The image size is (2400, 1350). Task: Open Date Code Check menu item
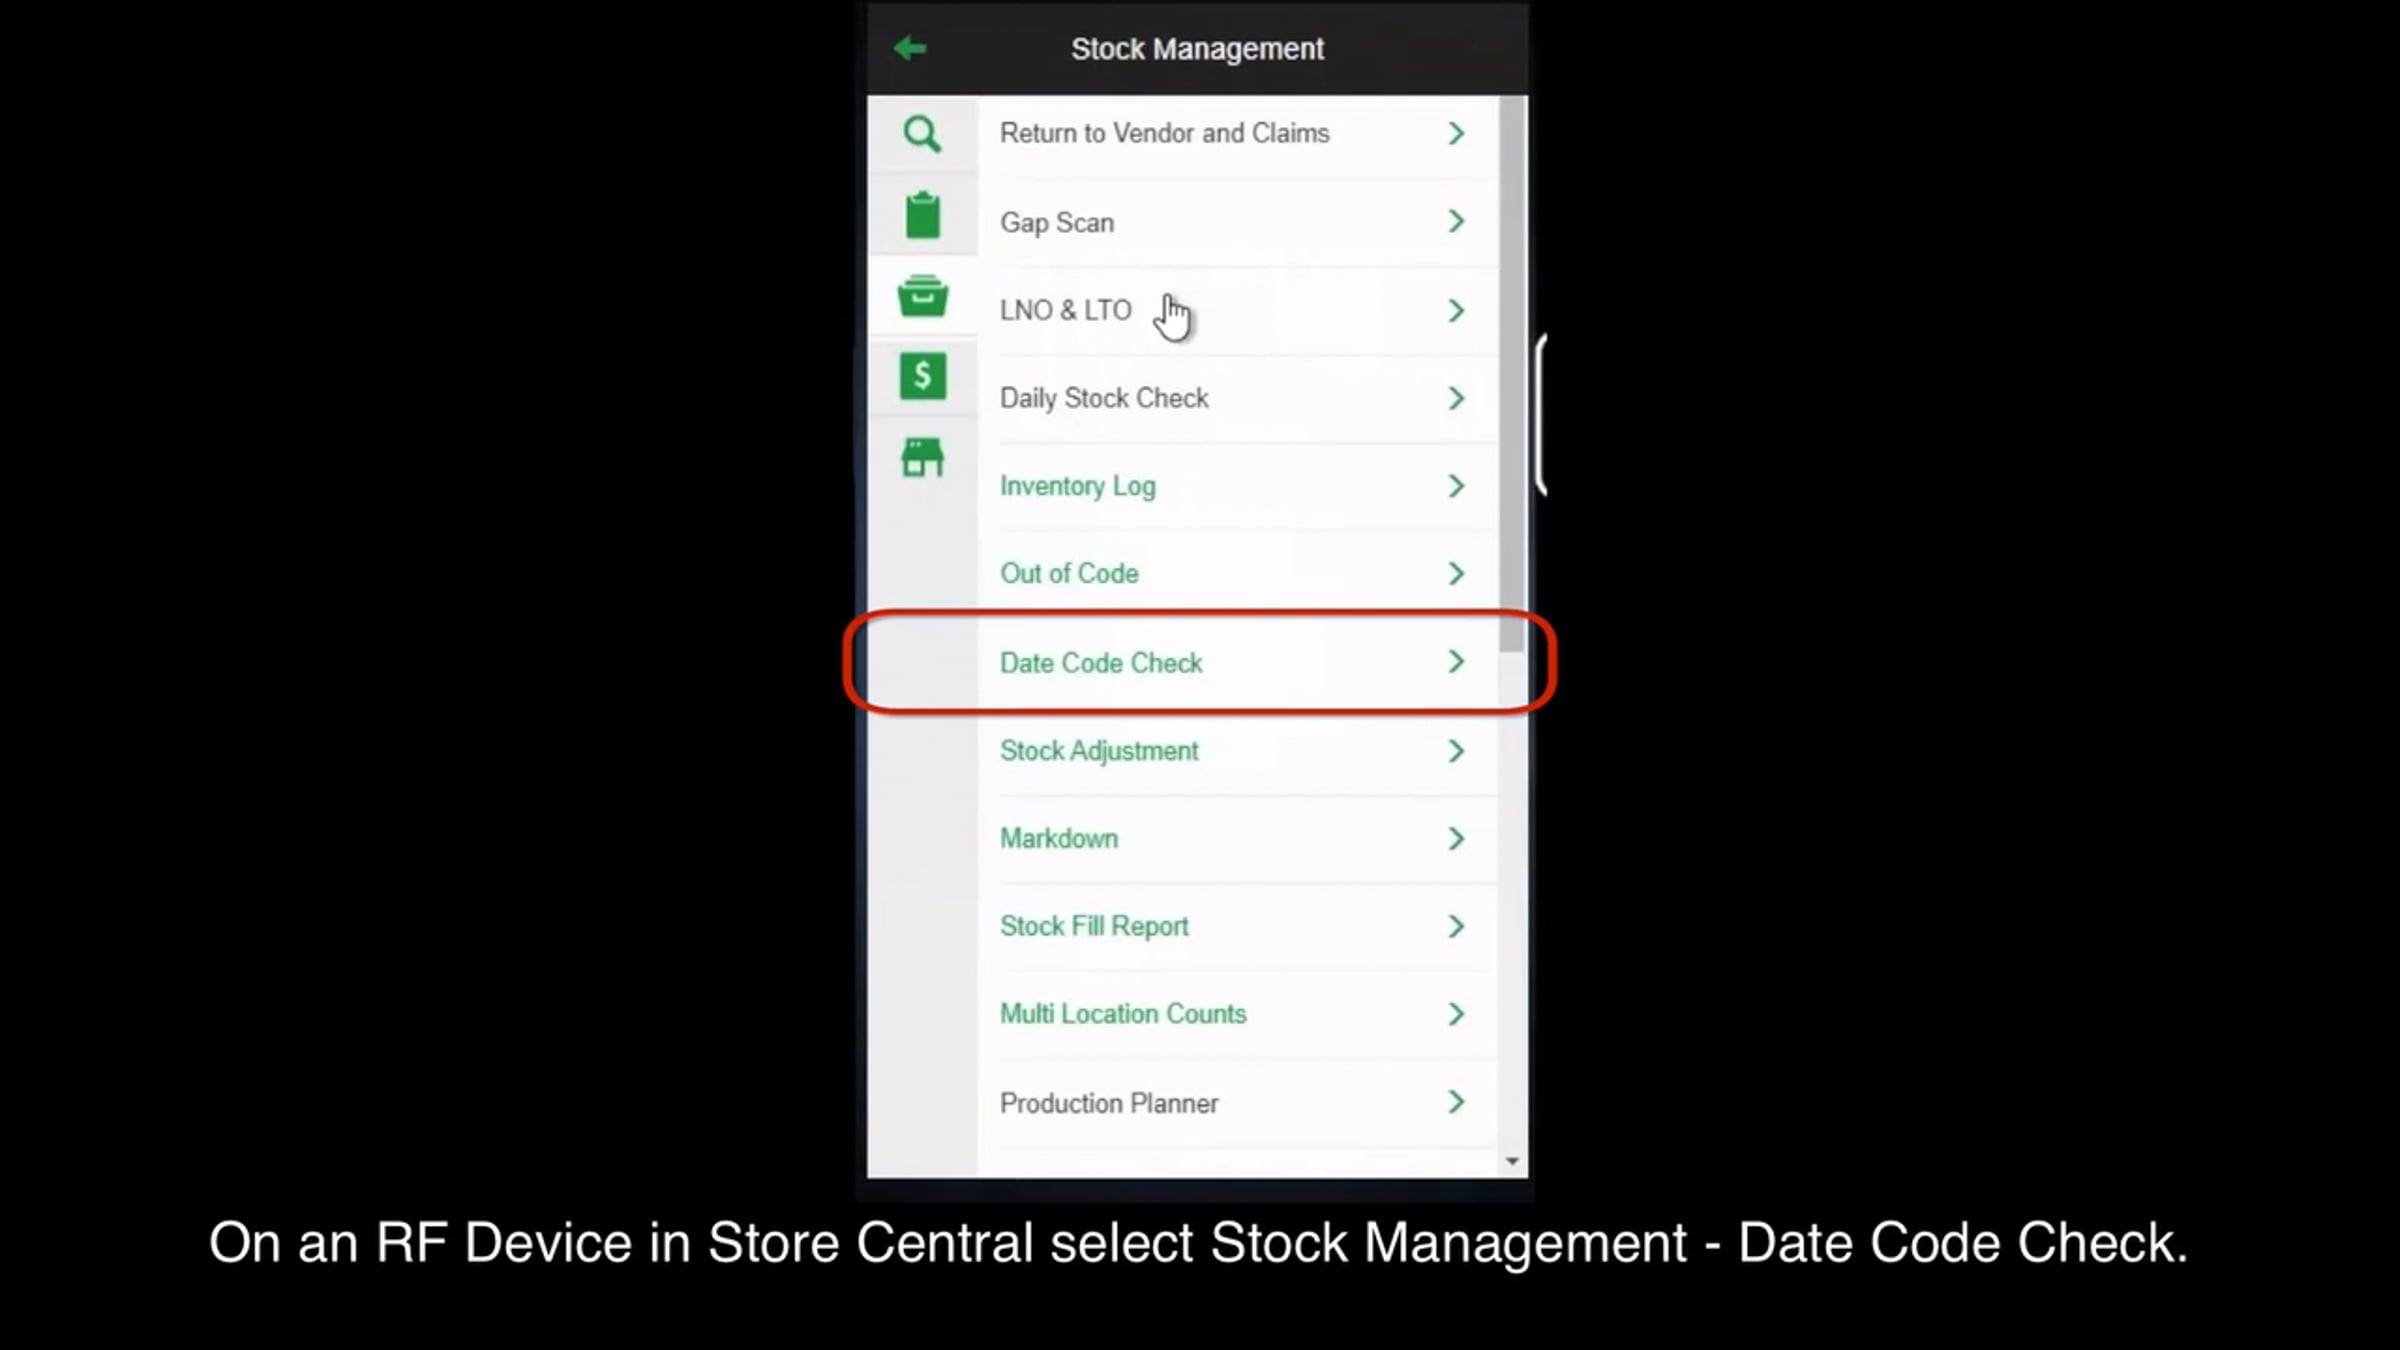tap(1101, 663)
